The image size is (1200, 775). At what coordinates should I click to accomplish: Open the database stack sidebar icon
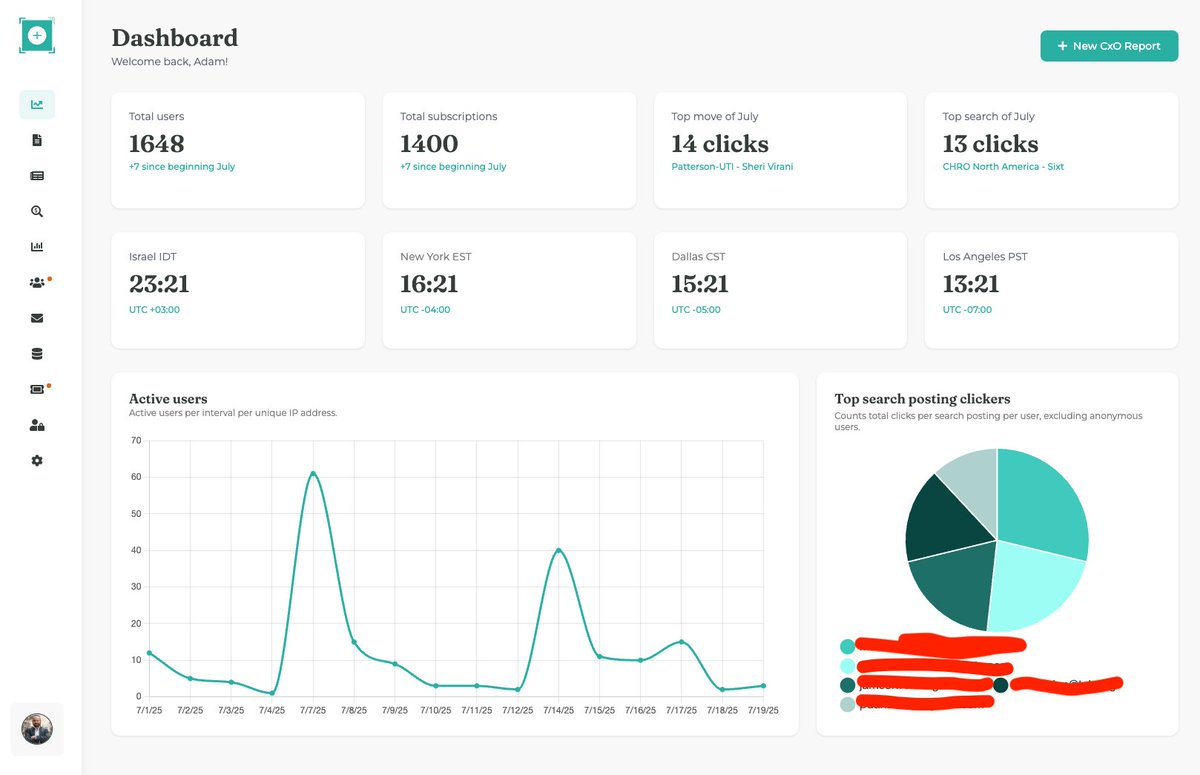[x=37, y=354]
